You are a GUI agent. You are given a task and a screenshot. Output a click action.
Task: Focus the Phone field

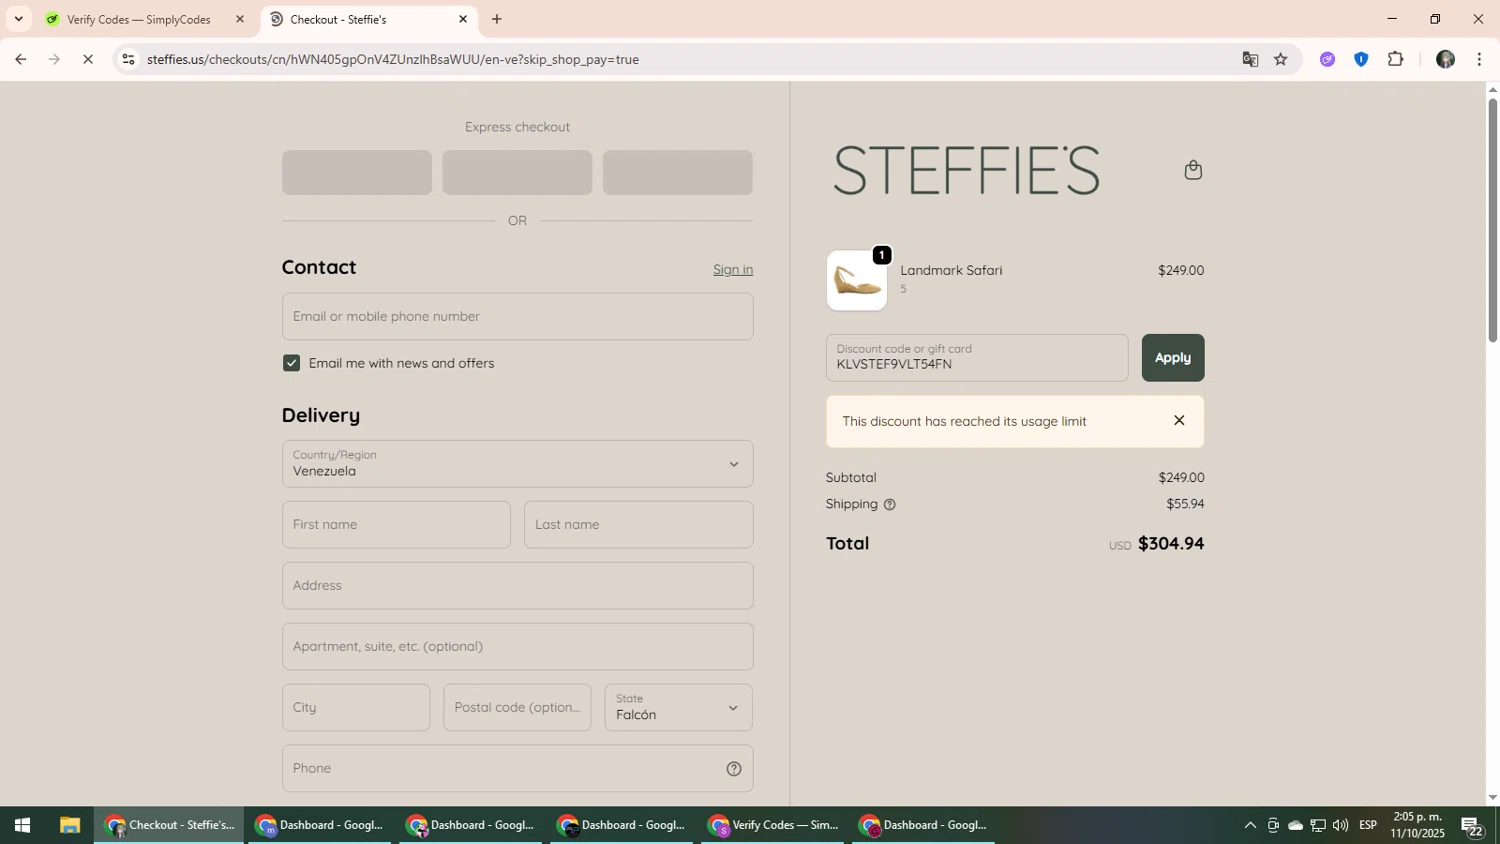517,769
